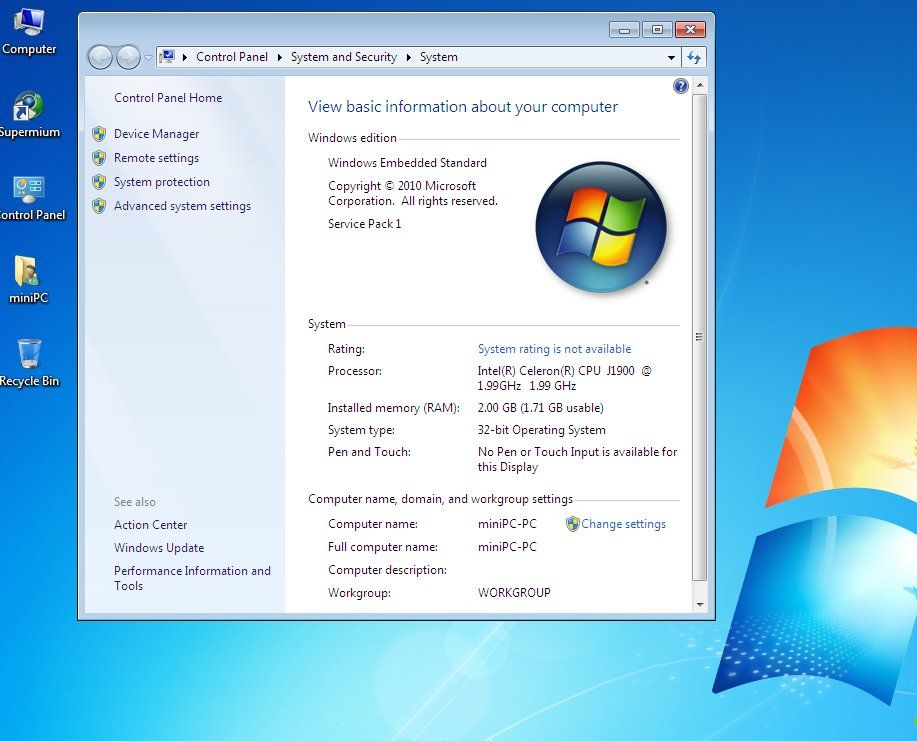Image resolution: width=917 pixels, height=741 pixels.
Task: Click the computer icon in address bar
Action: (168, 57)
